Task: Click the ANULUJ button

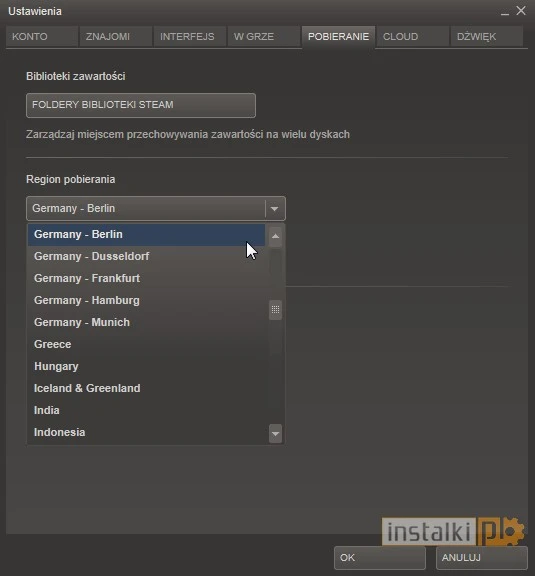Action: pos(482,558)
